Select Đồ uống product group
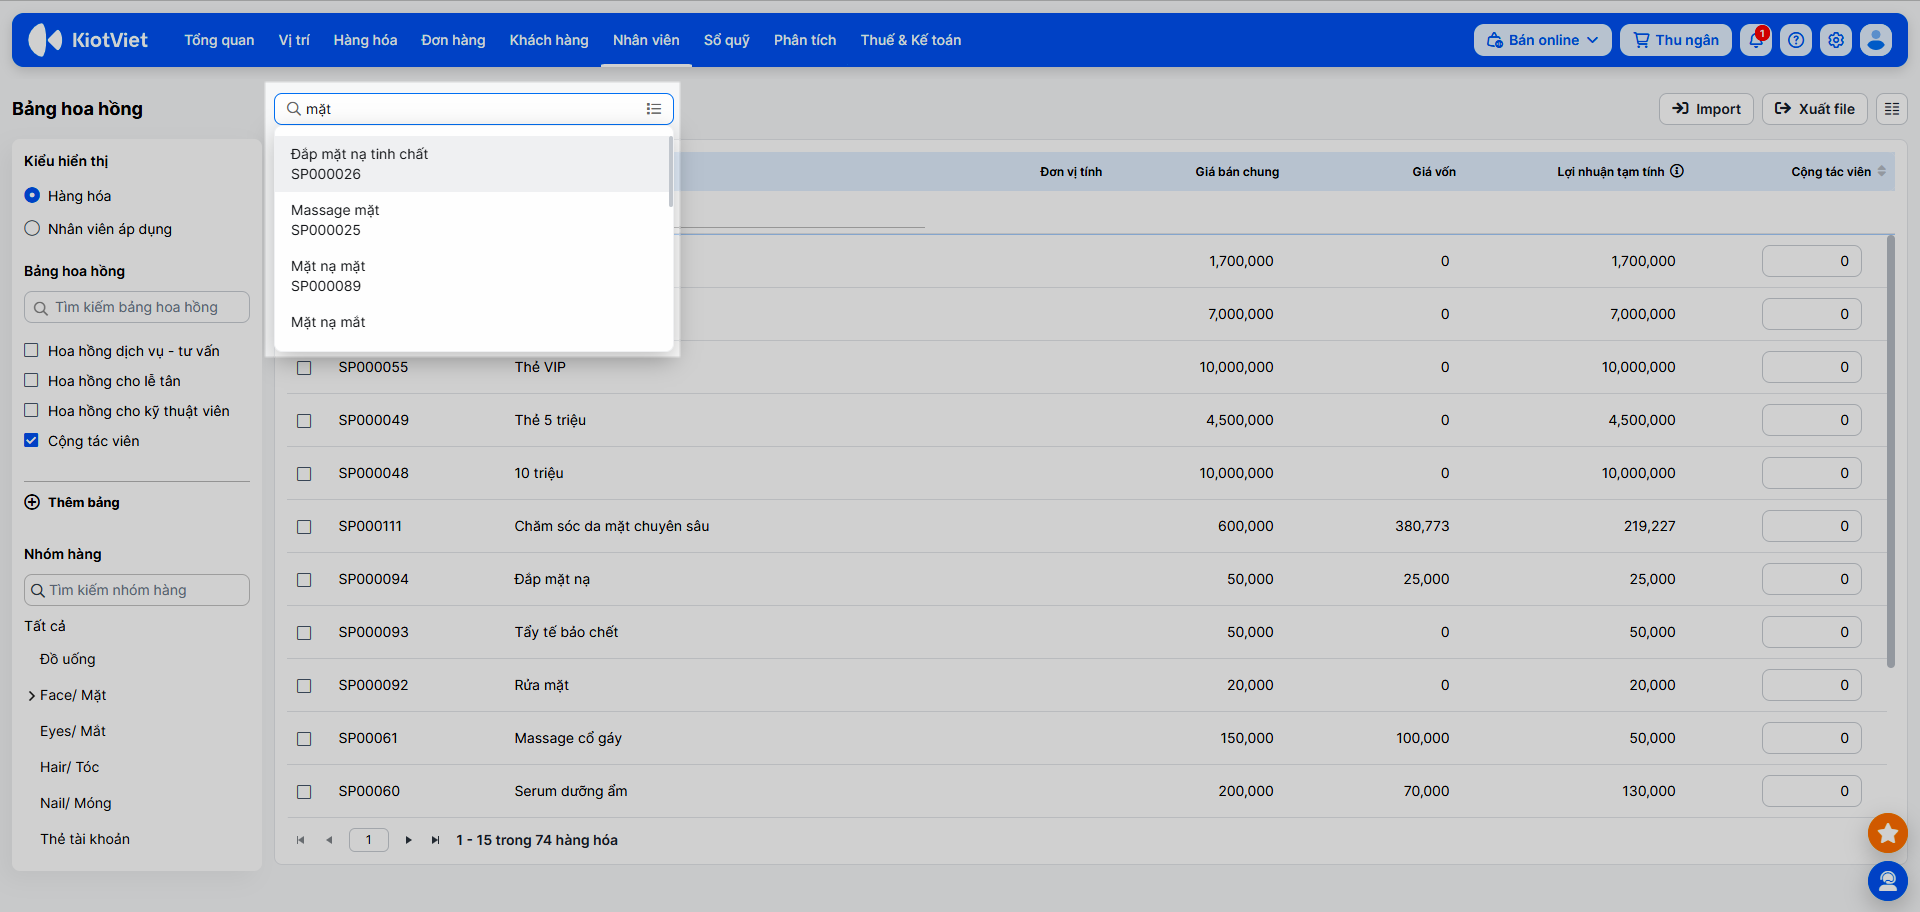The width and height of the screenshot is (1920, 912). click(68, 659)
